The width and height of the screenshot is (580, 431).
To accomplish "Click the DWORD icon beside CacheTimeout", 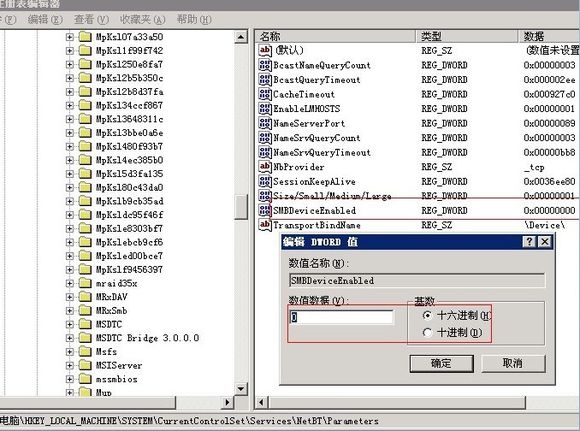I will click(x=265, y=94).
